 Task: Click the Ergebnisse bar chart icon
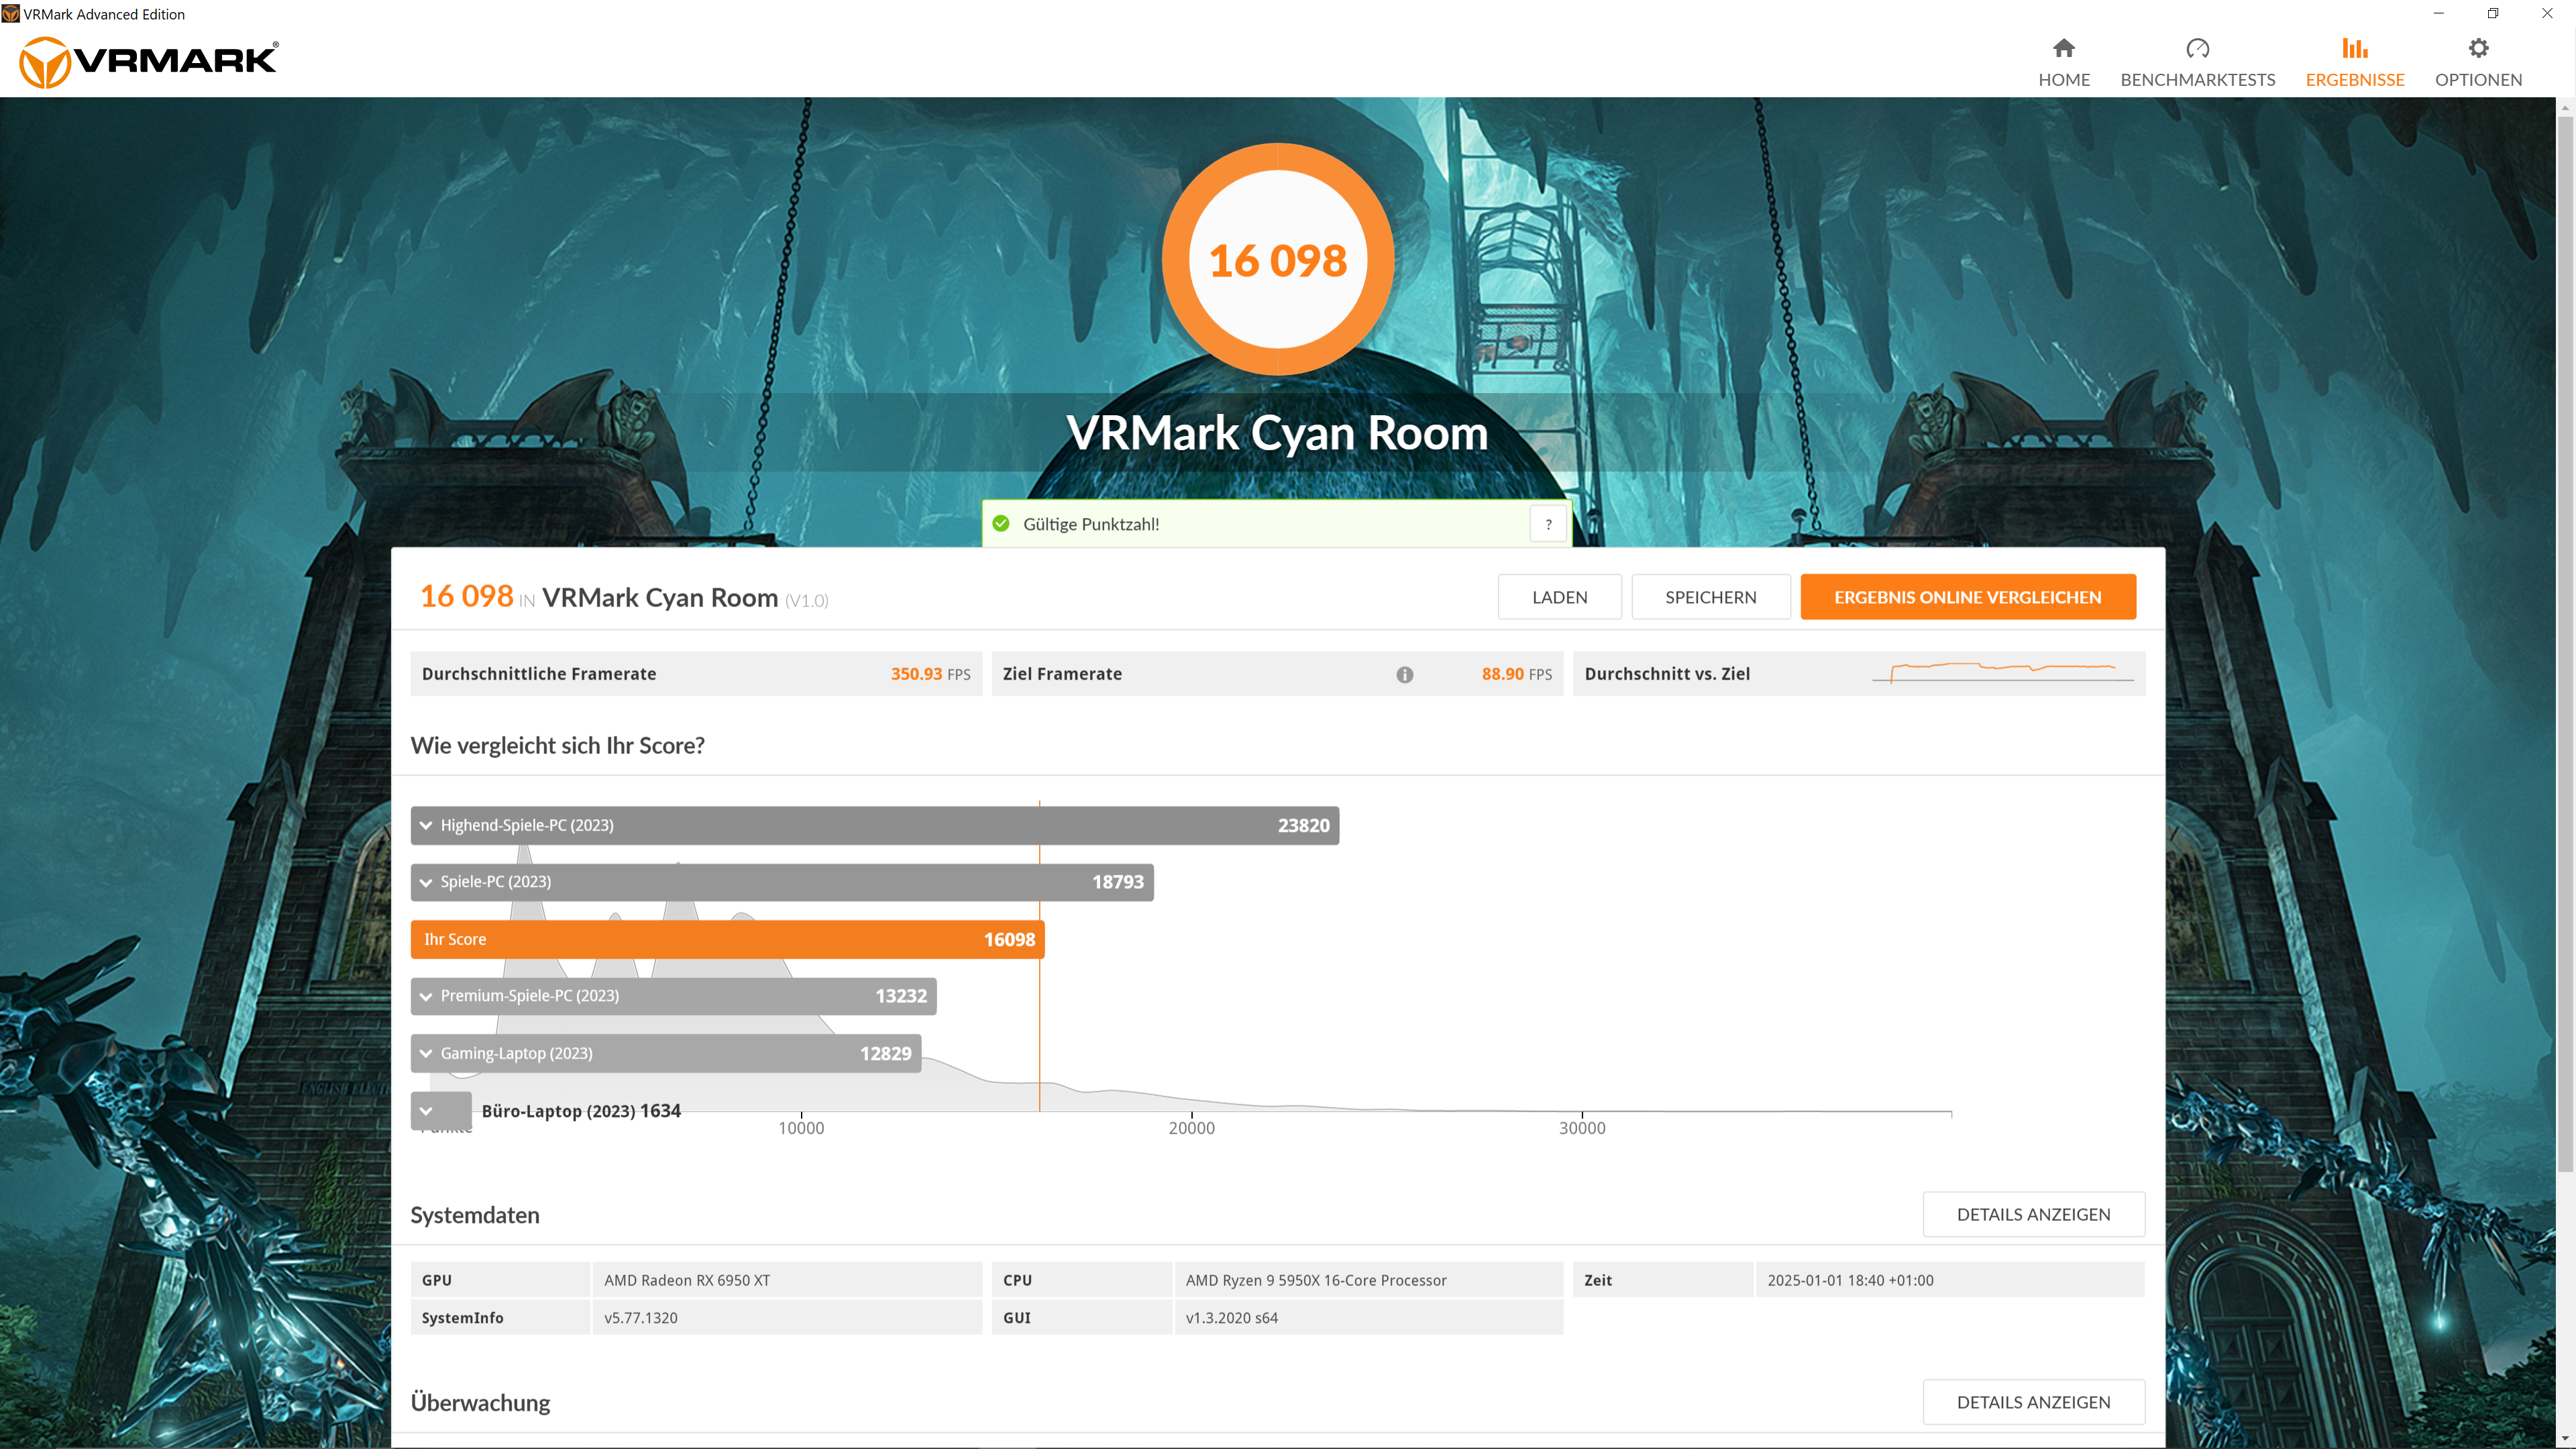coord(2354,48)
